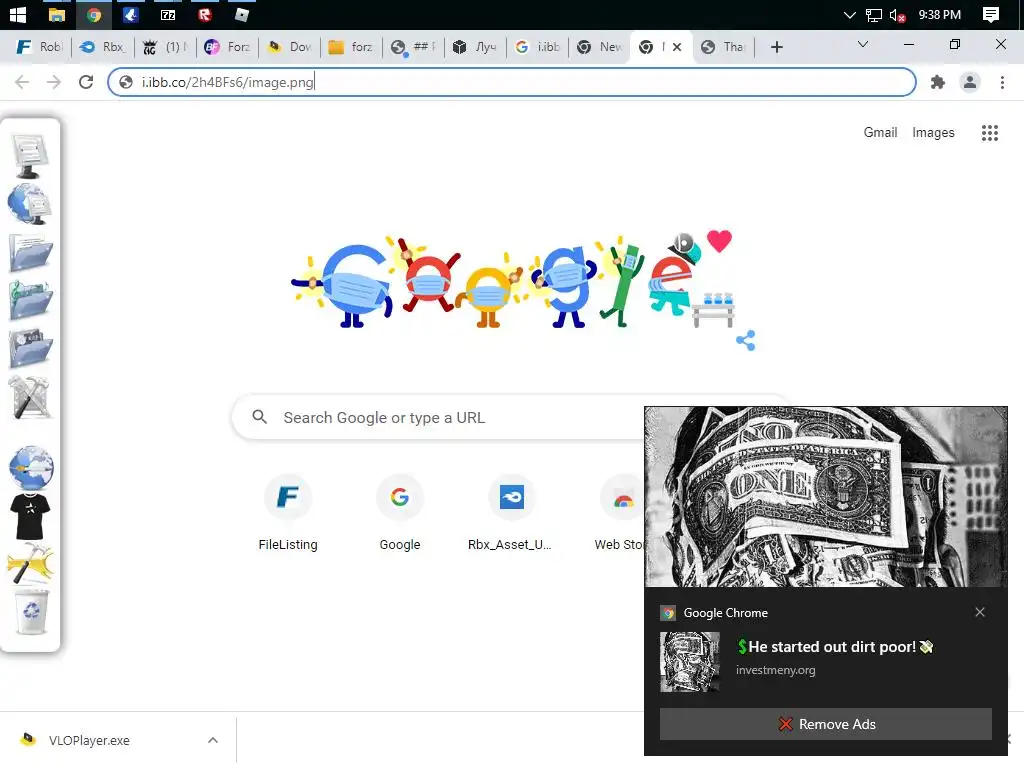This screenshot has width=1024, height=768.
Task: Open the Rbx_Asset_U... shortcut
Action: pyautogui.click(x=511, y=513)
